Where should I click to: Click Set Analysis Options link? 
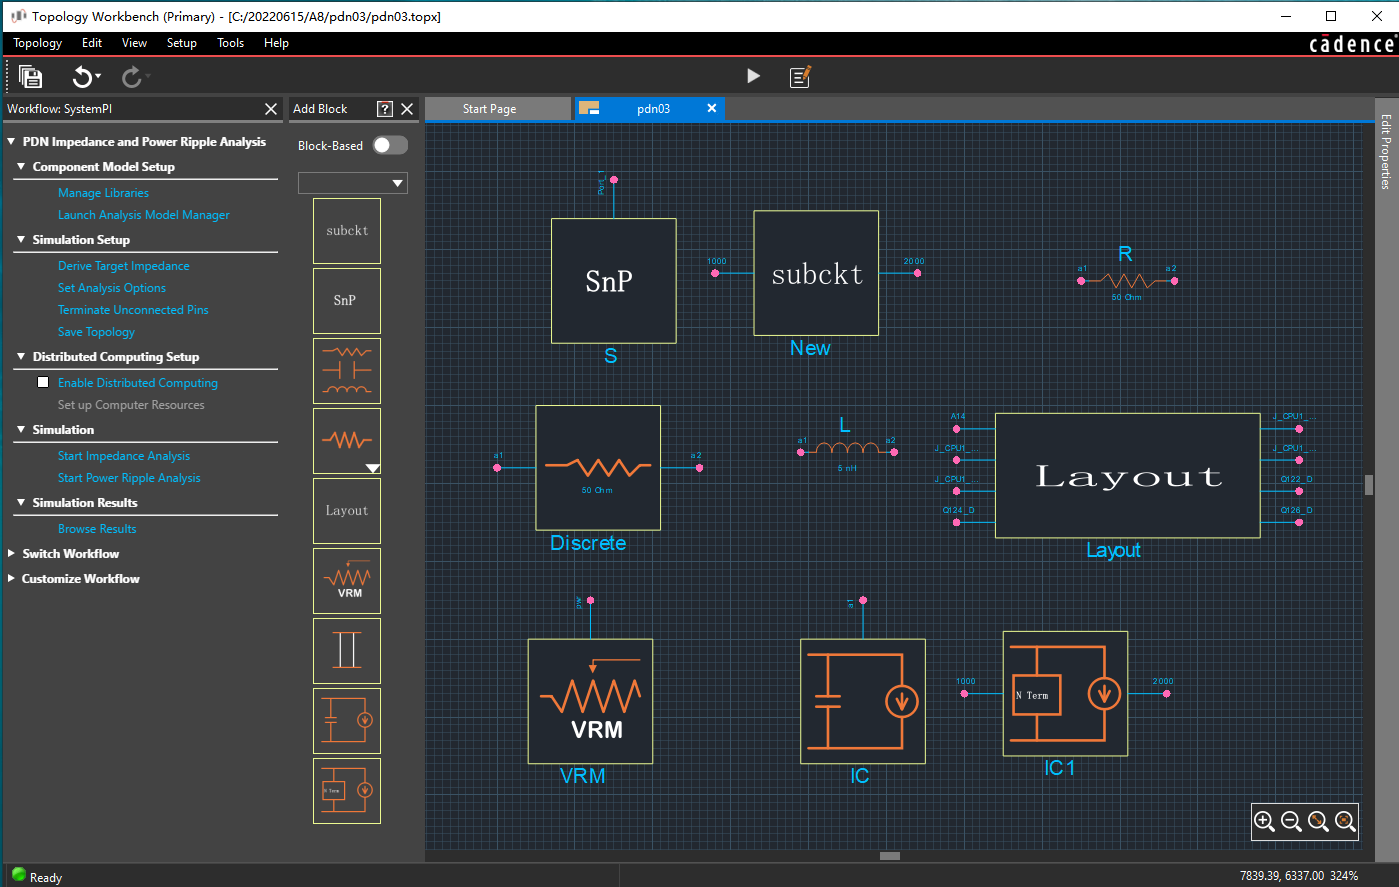[x=112, y=288]
